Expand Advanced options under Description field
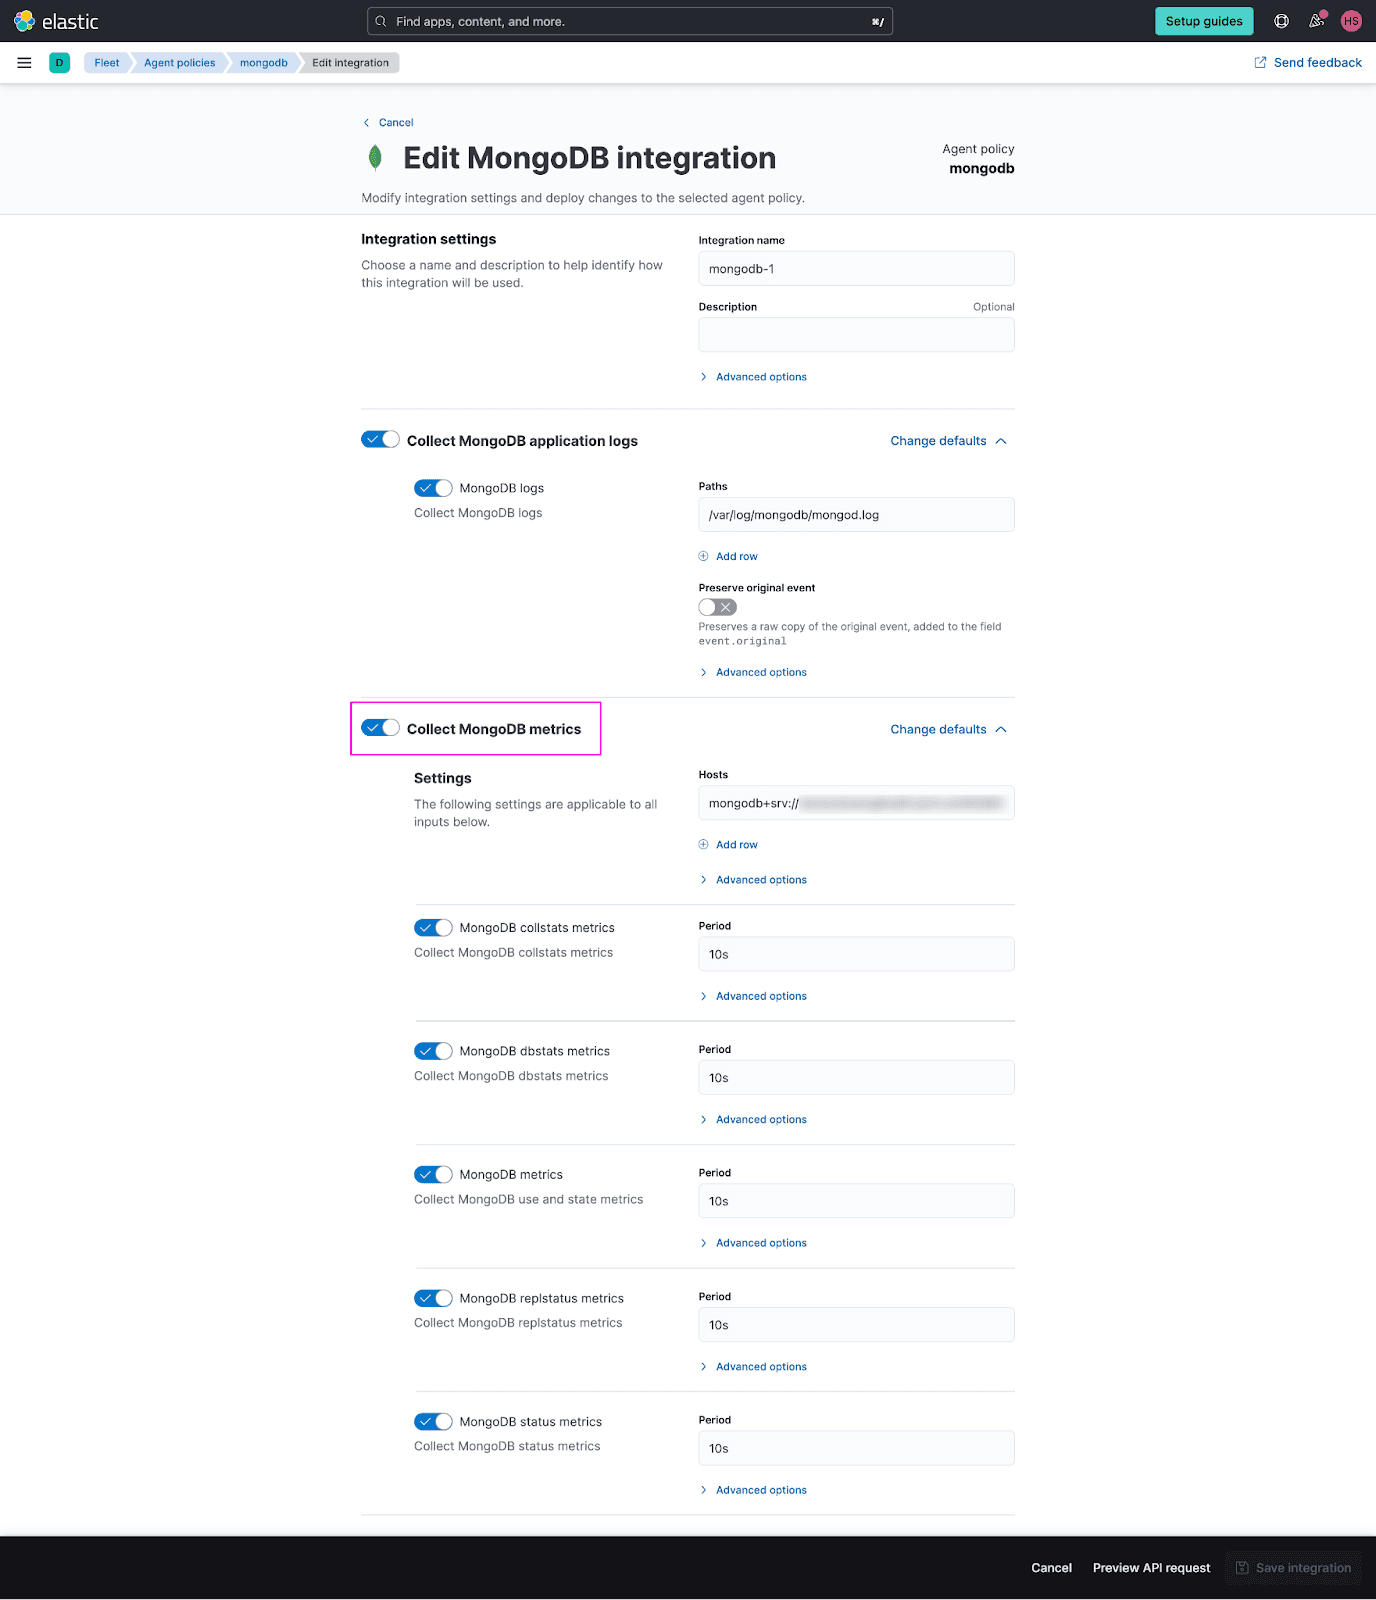1376x1600 pixels. coord(760,377)
